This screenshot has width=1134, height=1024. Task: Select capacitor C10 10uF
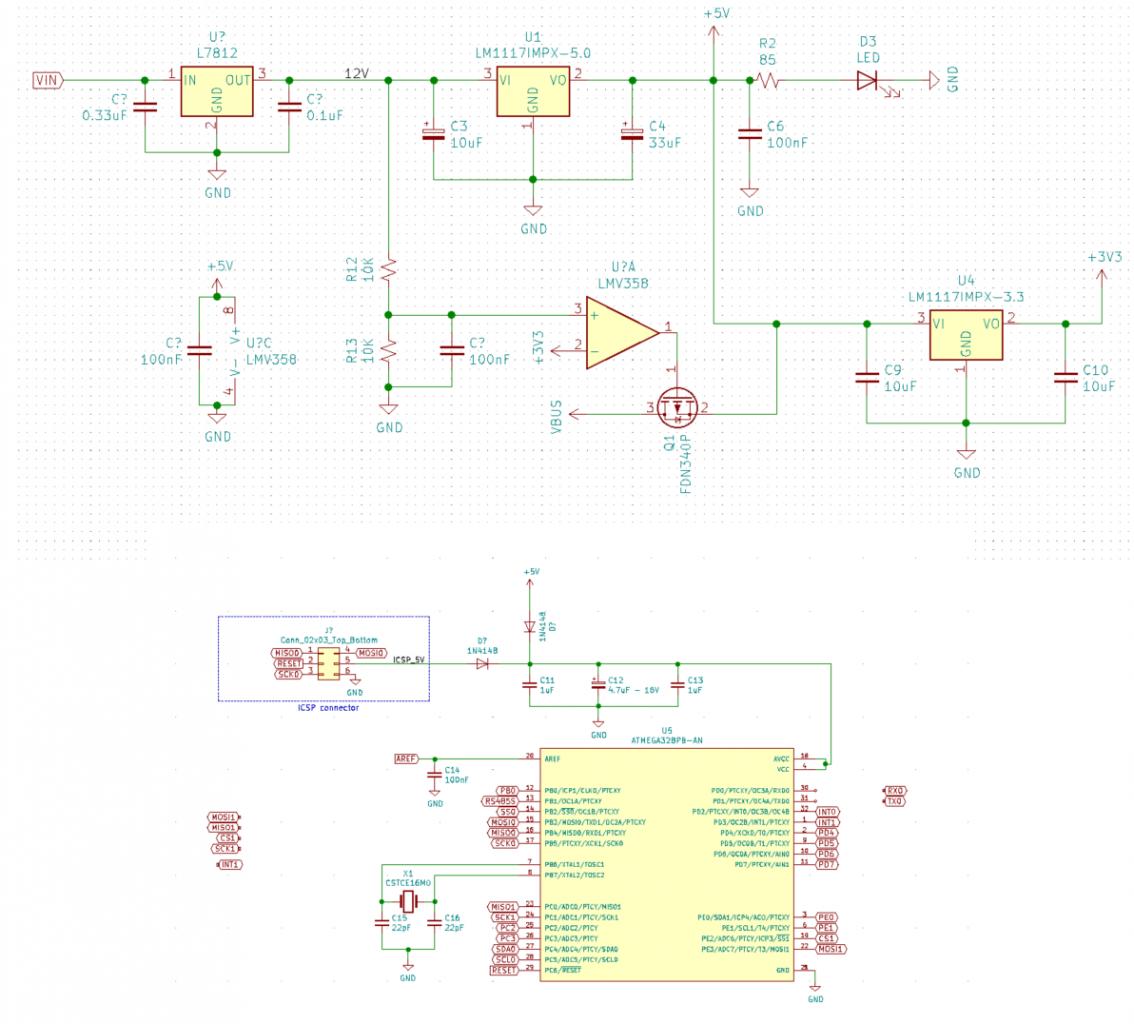(x=1065, y=377)
